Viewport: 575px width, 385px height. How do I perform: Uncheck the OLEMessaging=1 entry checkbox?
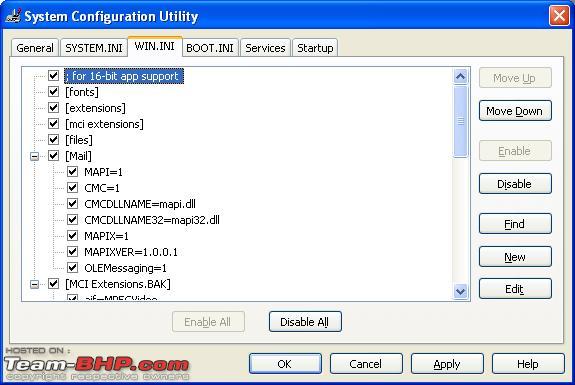[x=73, y=267]
